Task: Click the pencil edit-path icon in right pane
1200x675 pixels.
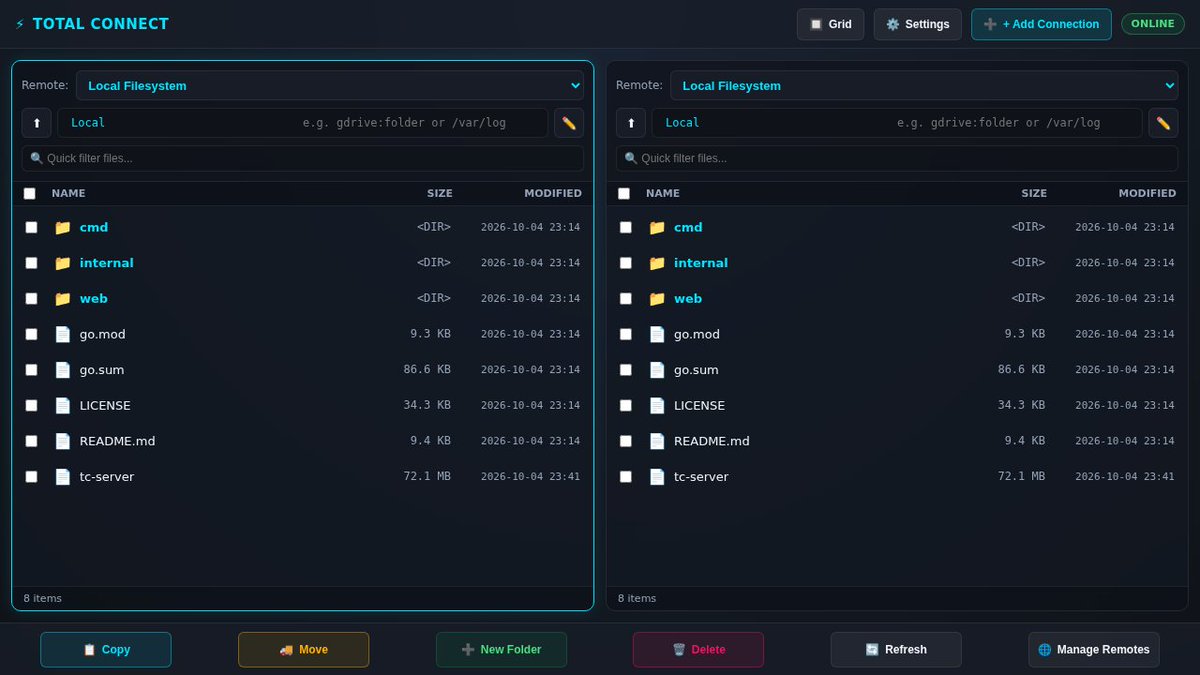Action: click(1163, 123)
